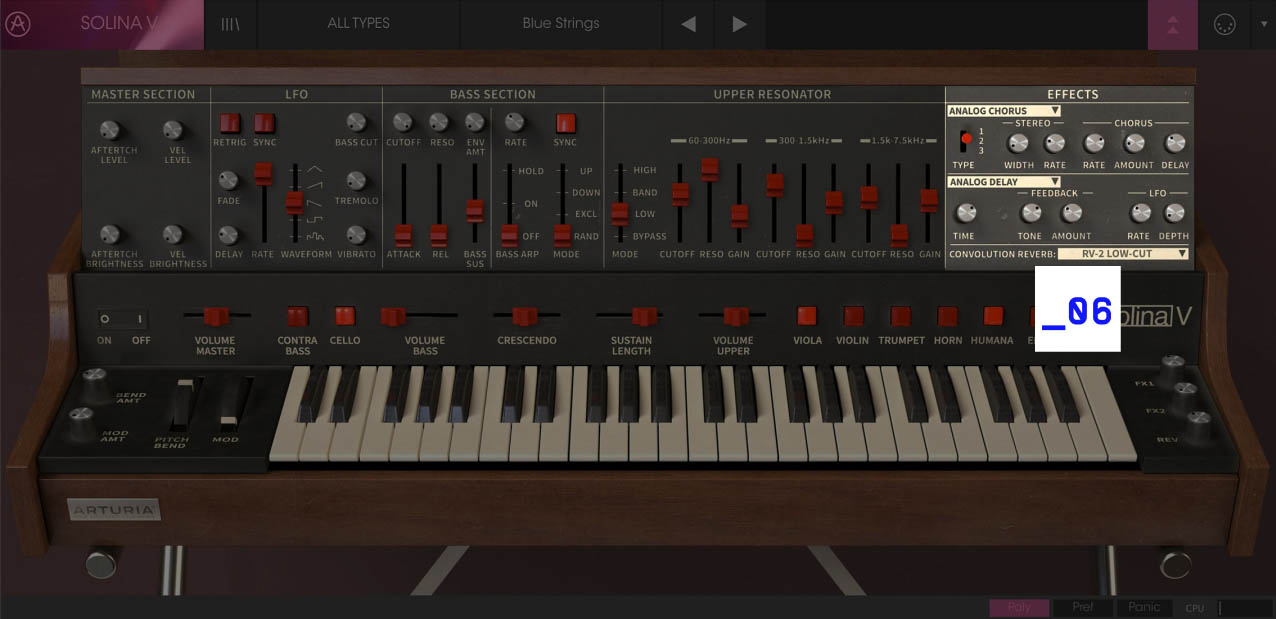The height and width of the screenshot is (619, 1276).
Task: Click the Poly mode button
Action: 1019,607
